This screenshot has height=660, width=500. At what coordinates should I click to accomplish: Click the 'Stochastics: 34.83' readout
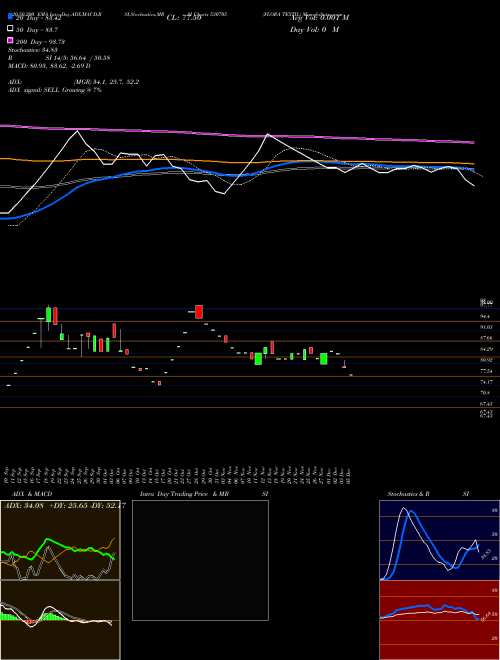click(x=33, y=50)
